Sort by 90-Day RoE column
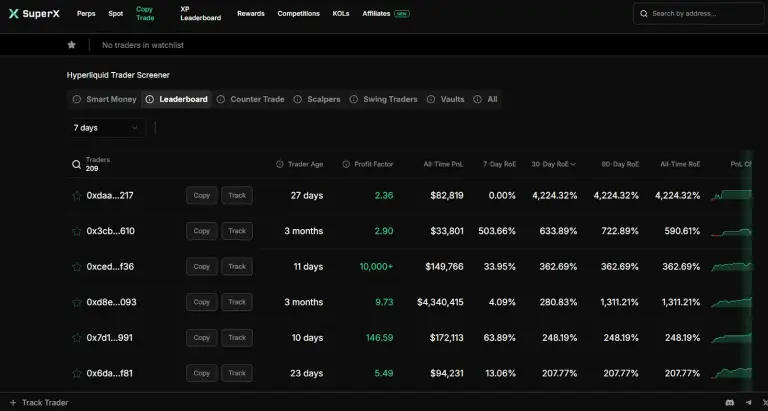Image resolution: width=768 pixels, height=411 pixels. (620, 165)
